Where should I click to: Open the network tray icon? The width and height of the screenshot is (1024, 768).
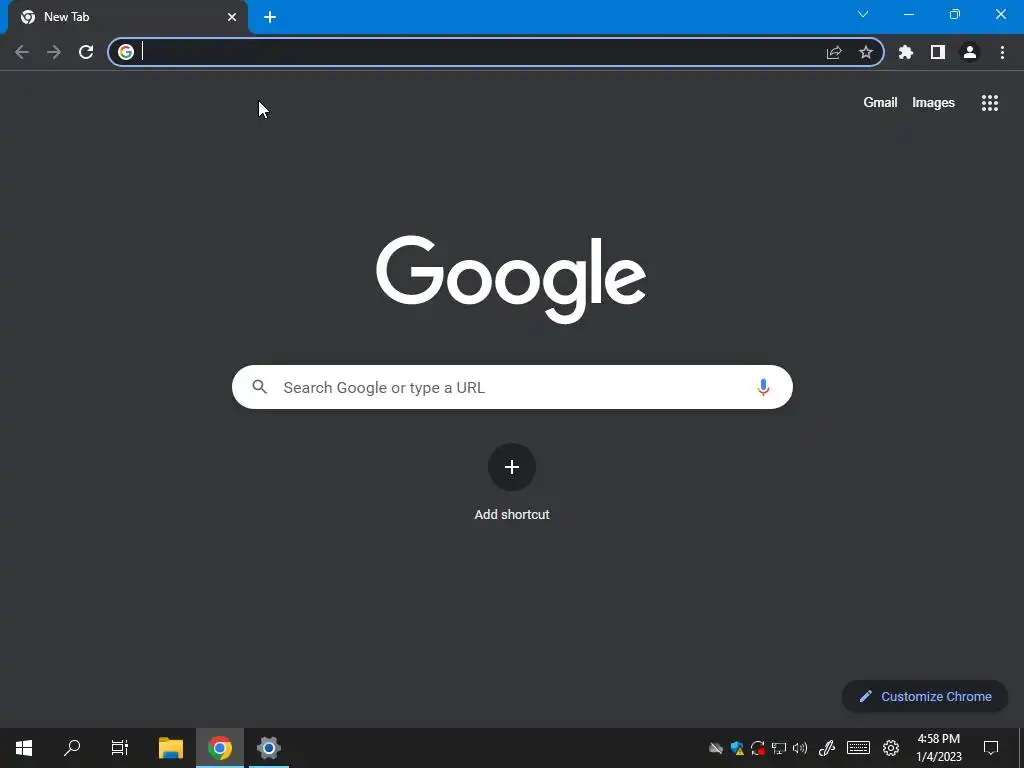(x=779, y=748)
